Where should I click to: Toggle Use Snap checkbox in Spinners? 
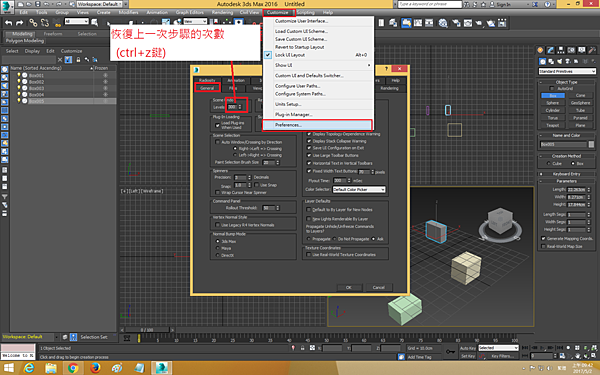coord(256,185)
